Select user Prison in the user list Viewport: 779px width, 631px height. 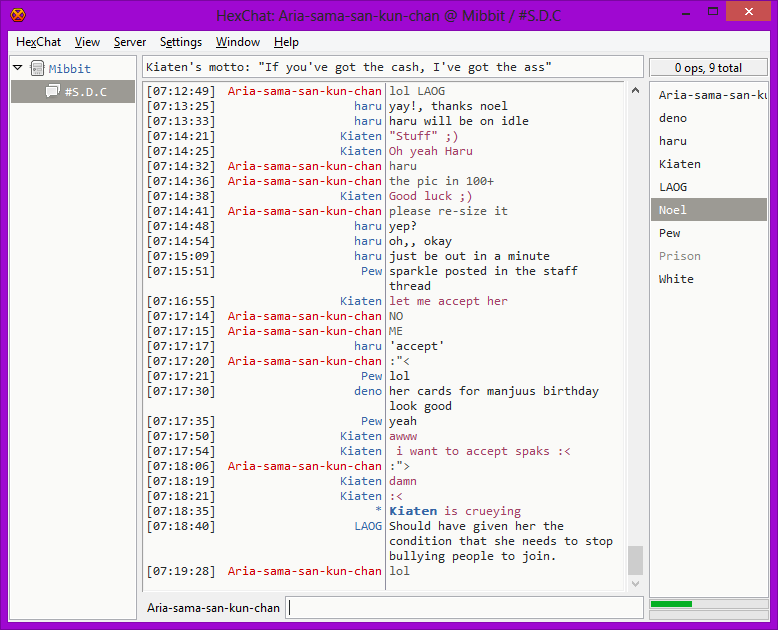(679, 256)
